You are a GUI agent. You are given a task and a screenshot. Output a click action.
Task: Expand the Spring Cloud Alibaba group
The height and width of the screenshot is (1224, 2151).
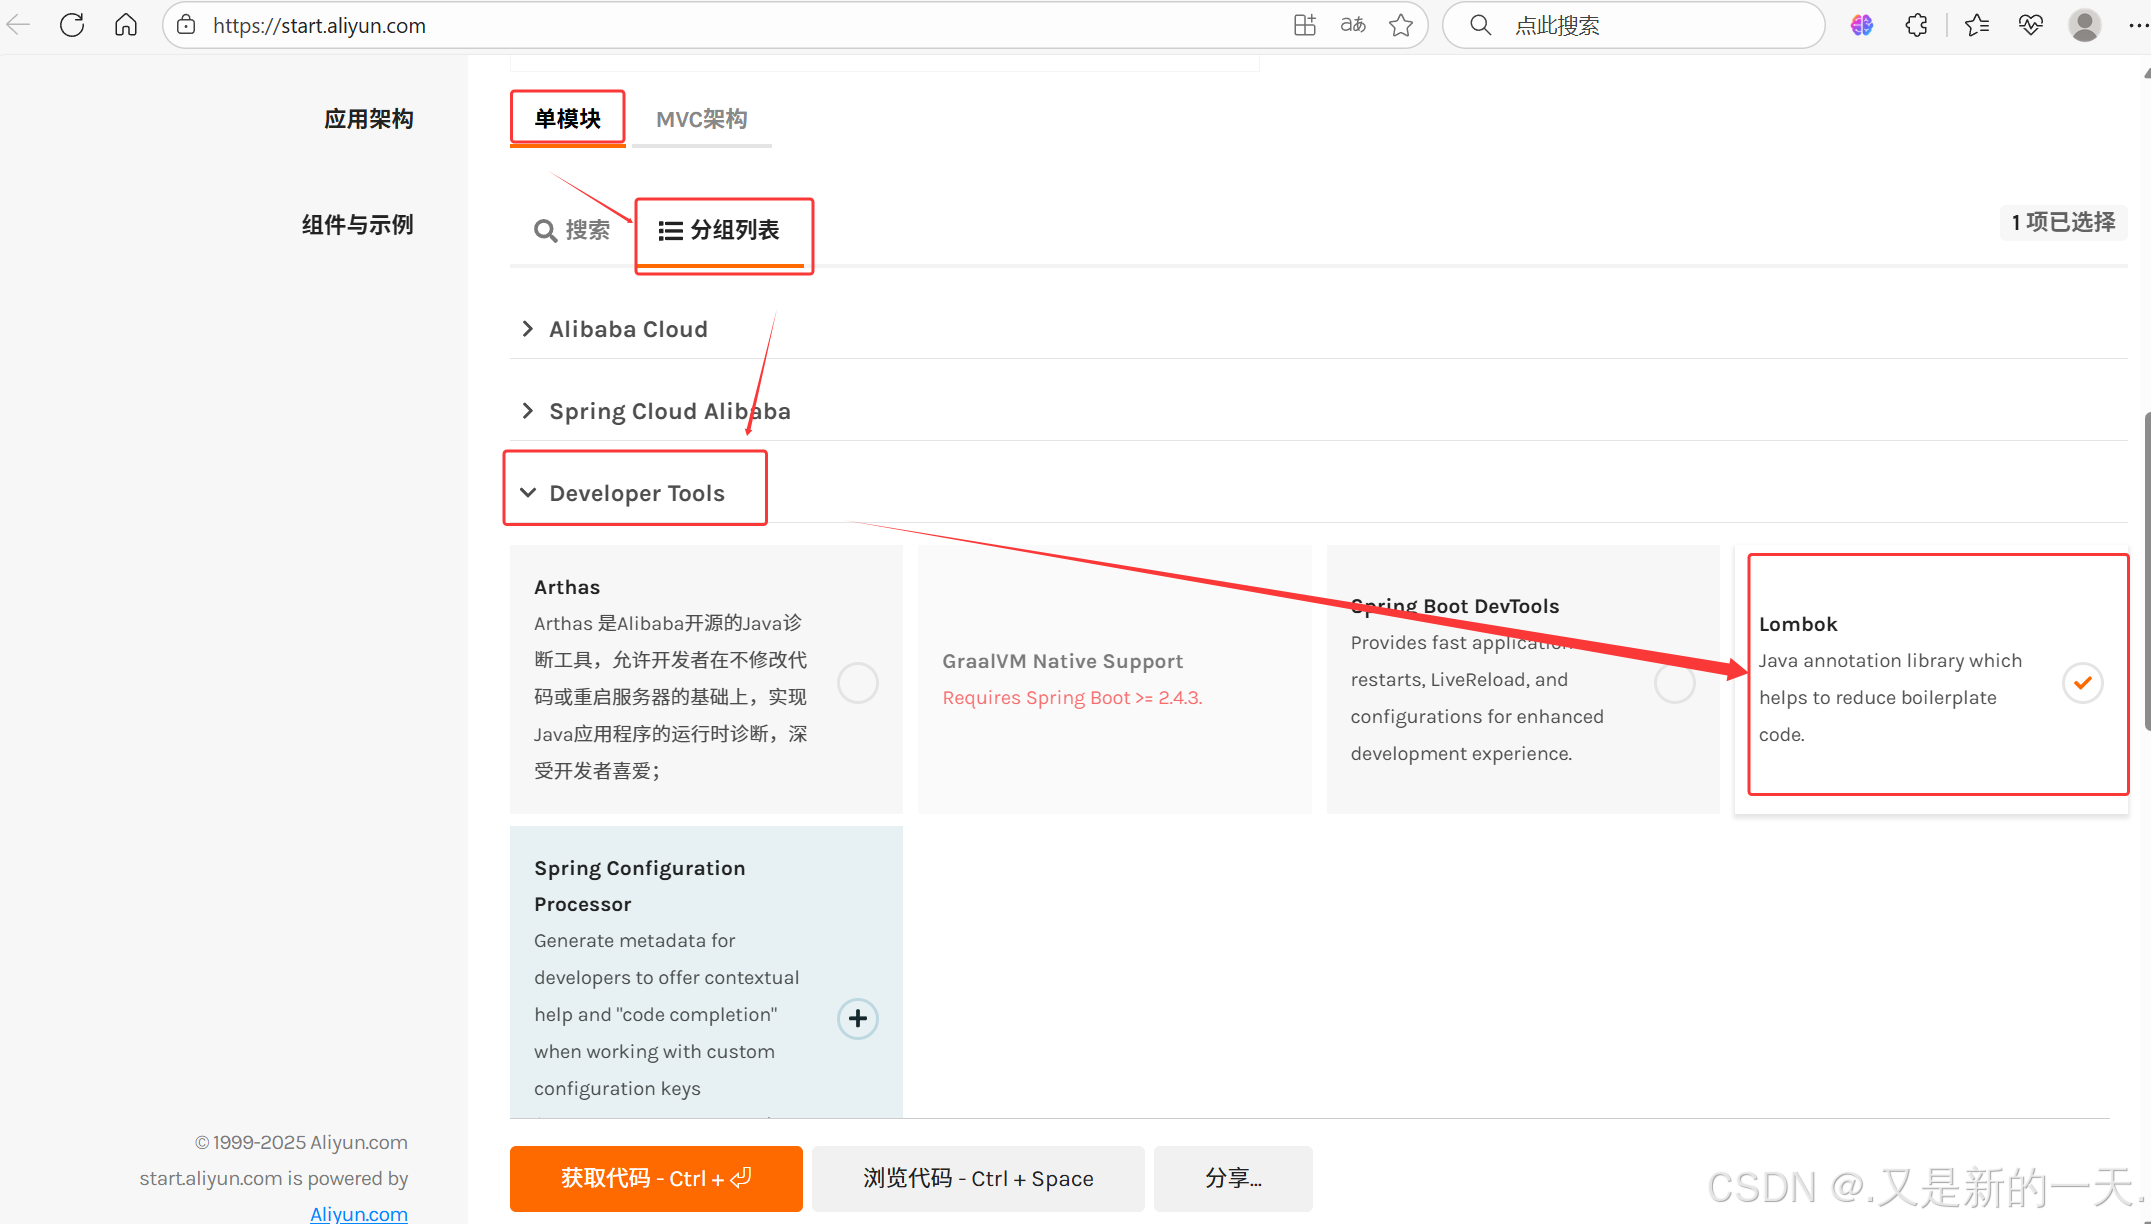(x=656, y=411)
